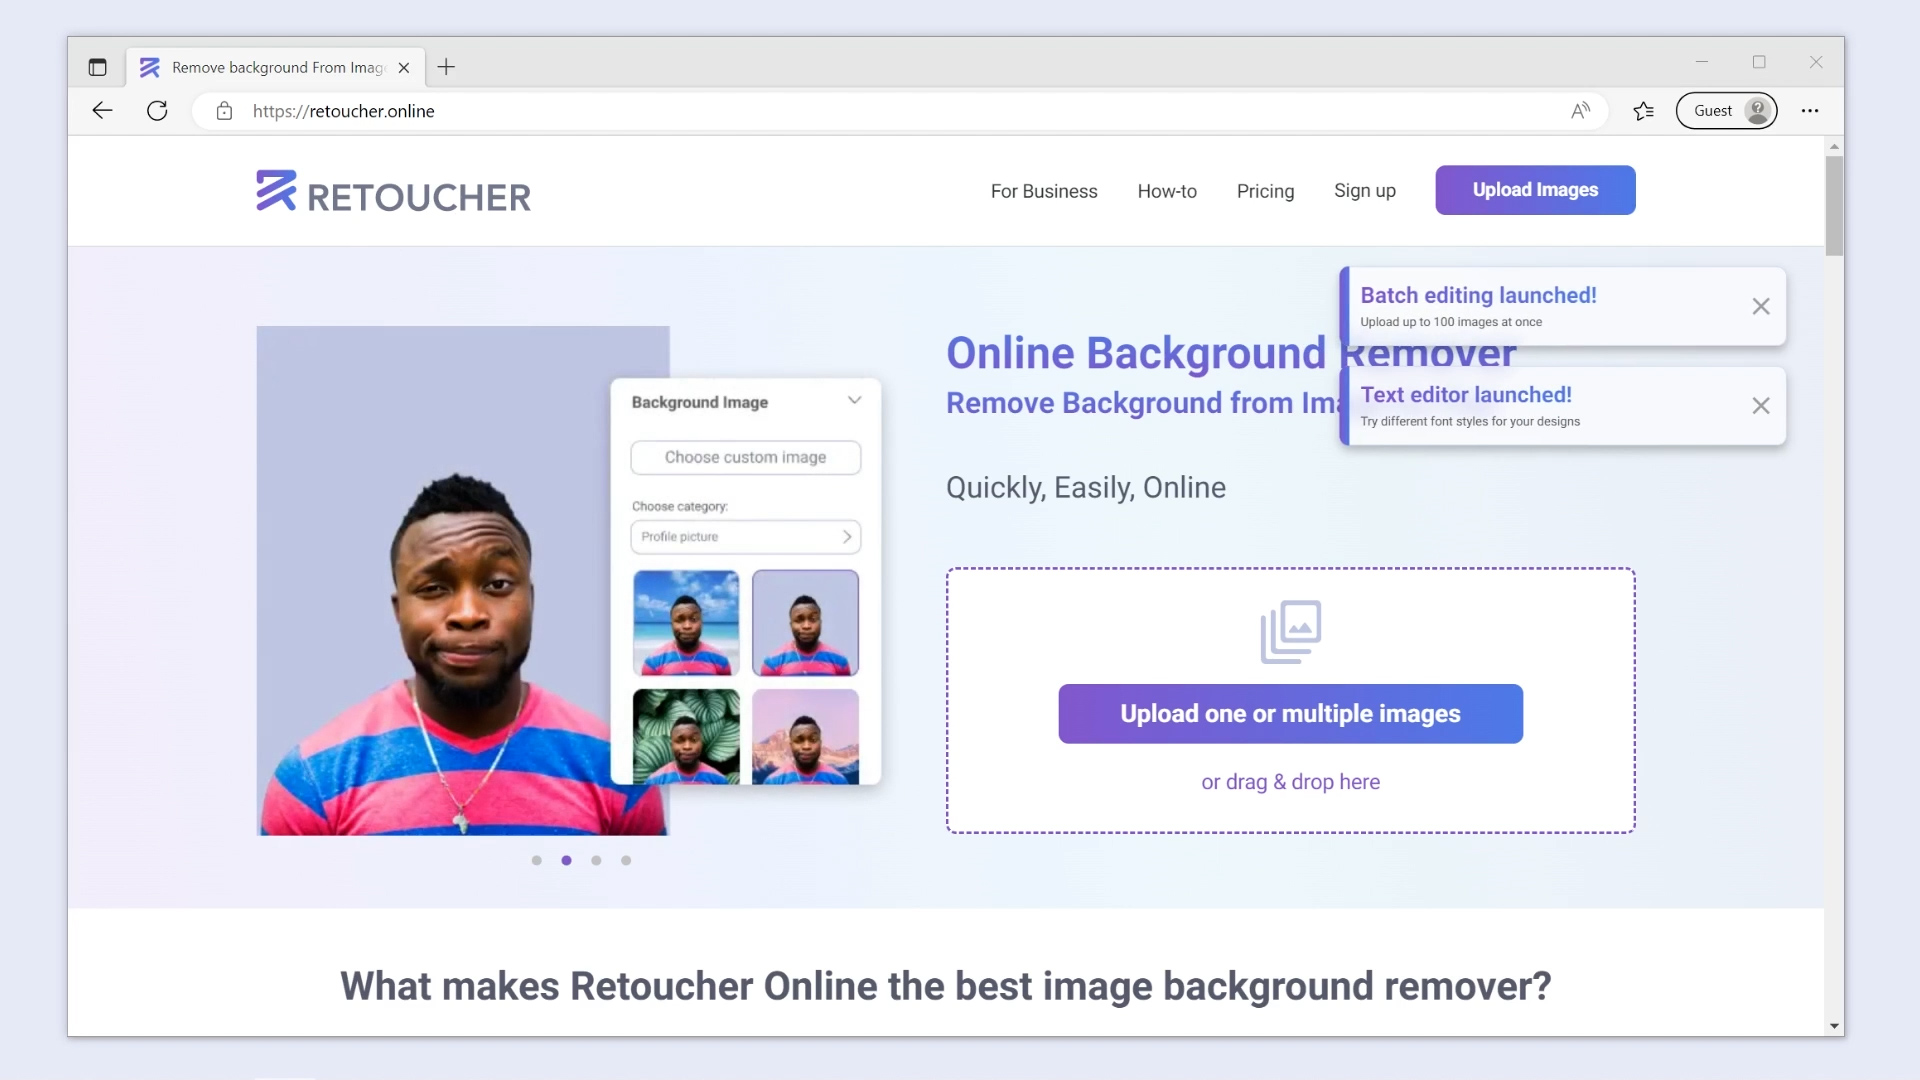Start Read aloud from the address bar
Viewport: 1920px width, 1080px height.
coord(1580,111)
